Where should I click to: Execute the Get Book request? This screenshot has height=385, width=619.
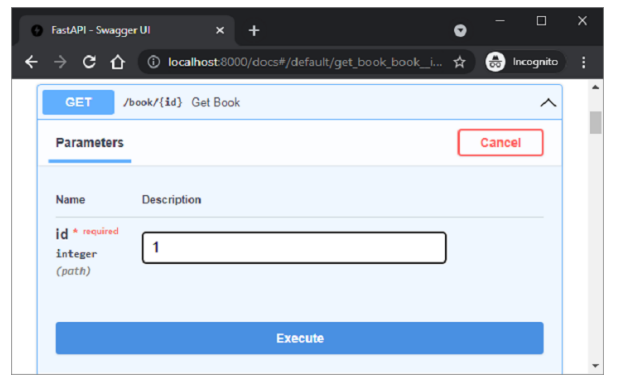(299, 338)
